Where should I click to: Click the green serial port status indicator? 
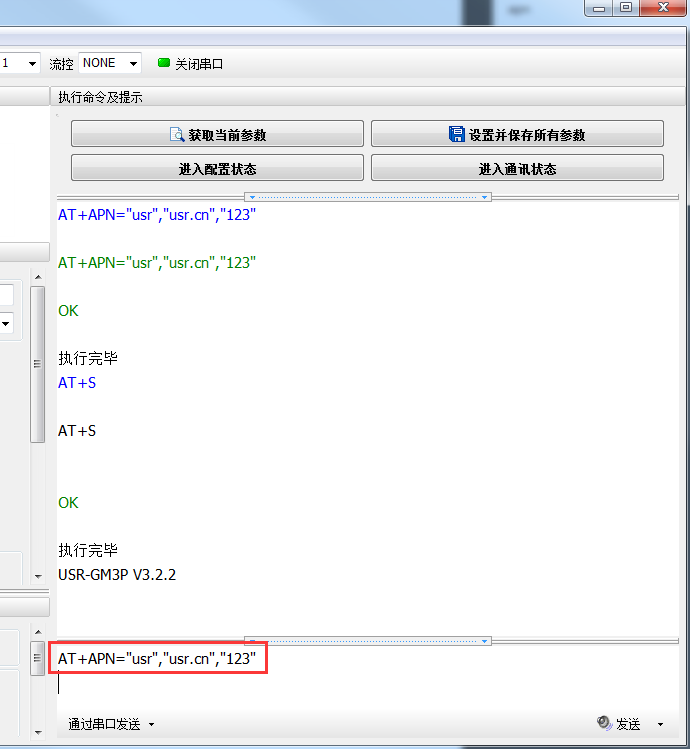[164, 63]
